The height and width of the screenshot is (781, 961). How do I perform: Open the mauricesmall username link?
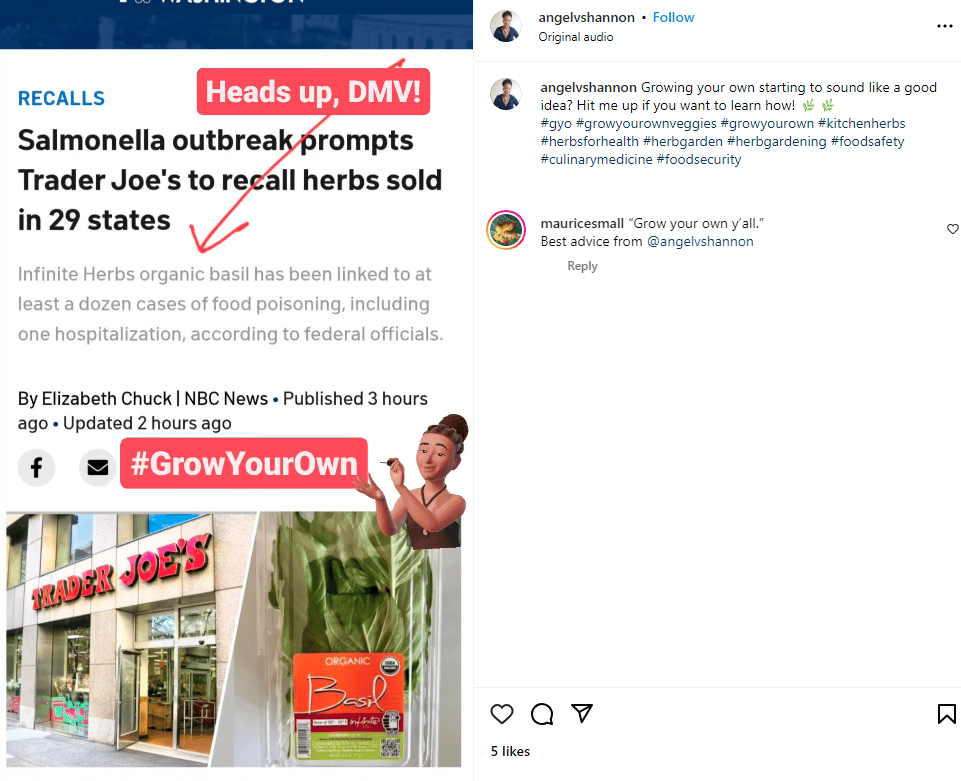click(x=582, y=224)
